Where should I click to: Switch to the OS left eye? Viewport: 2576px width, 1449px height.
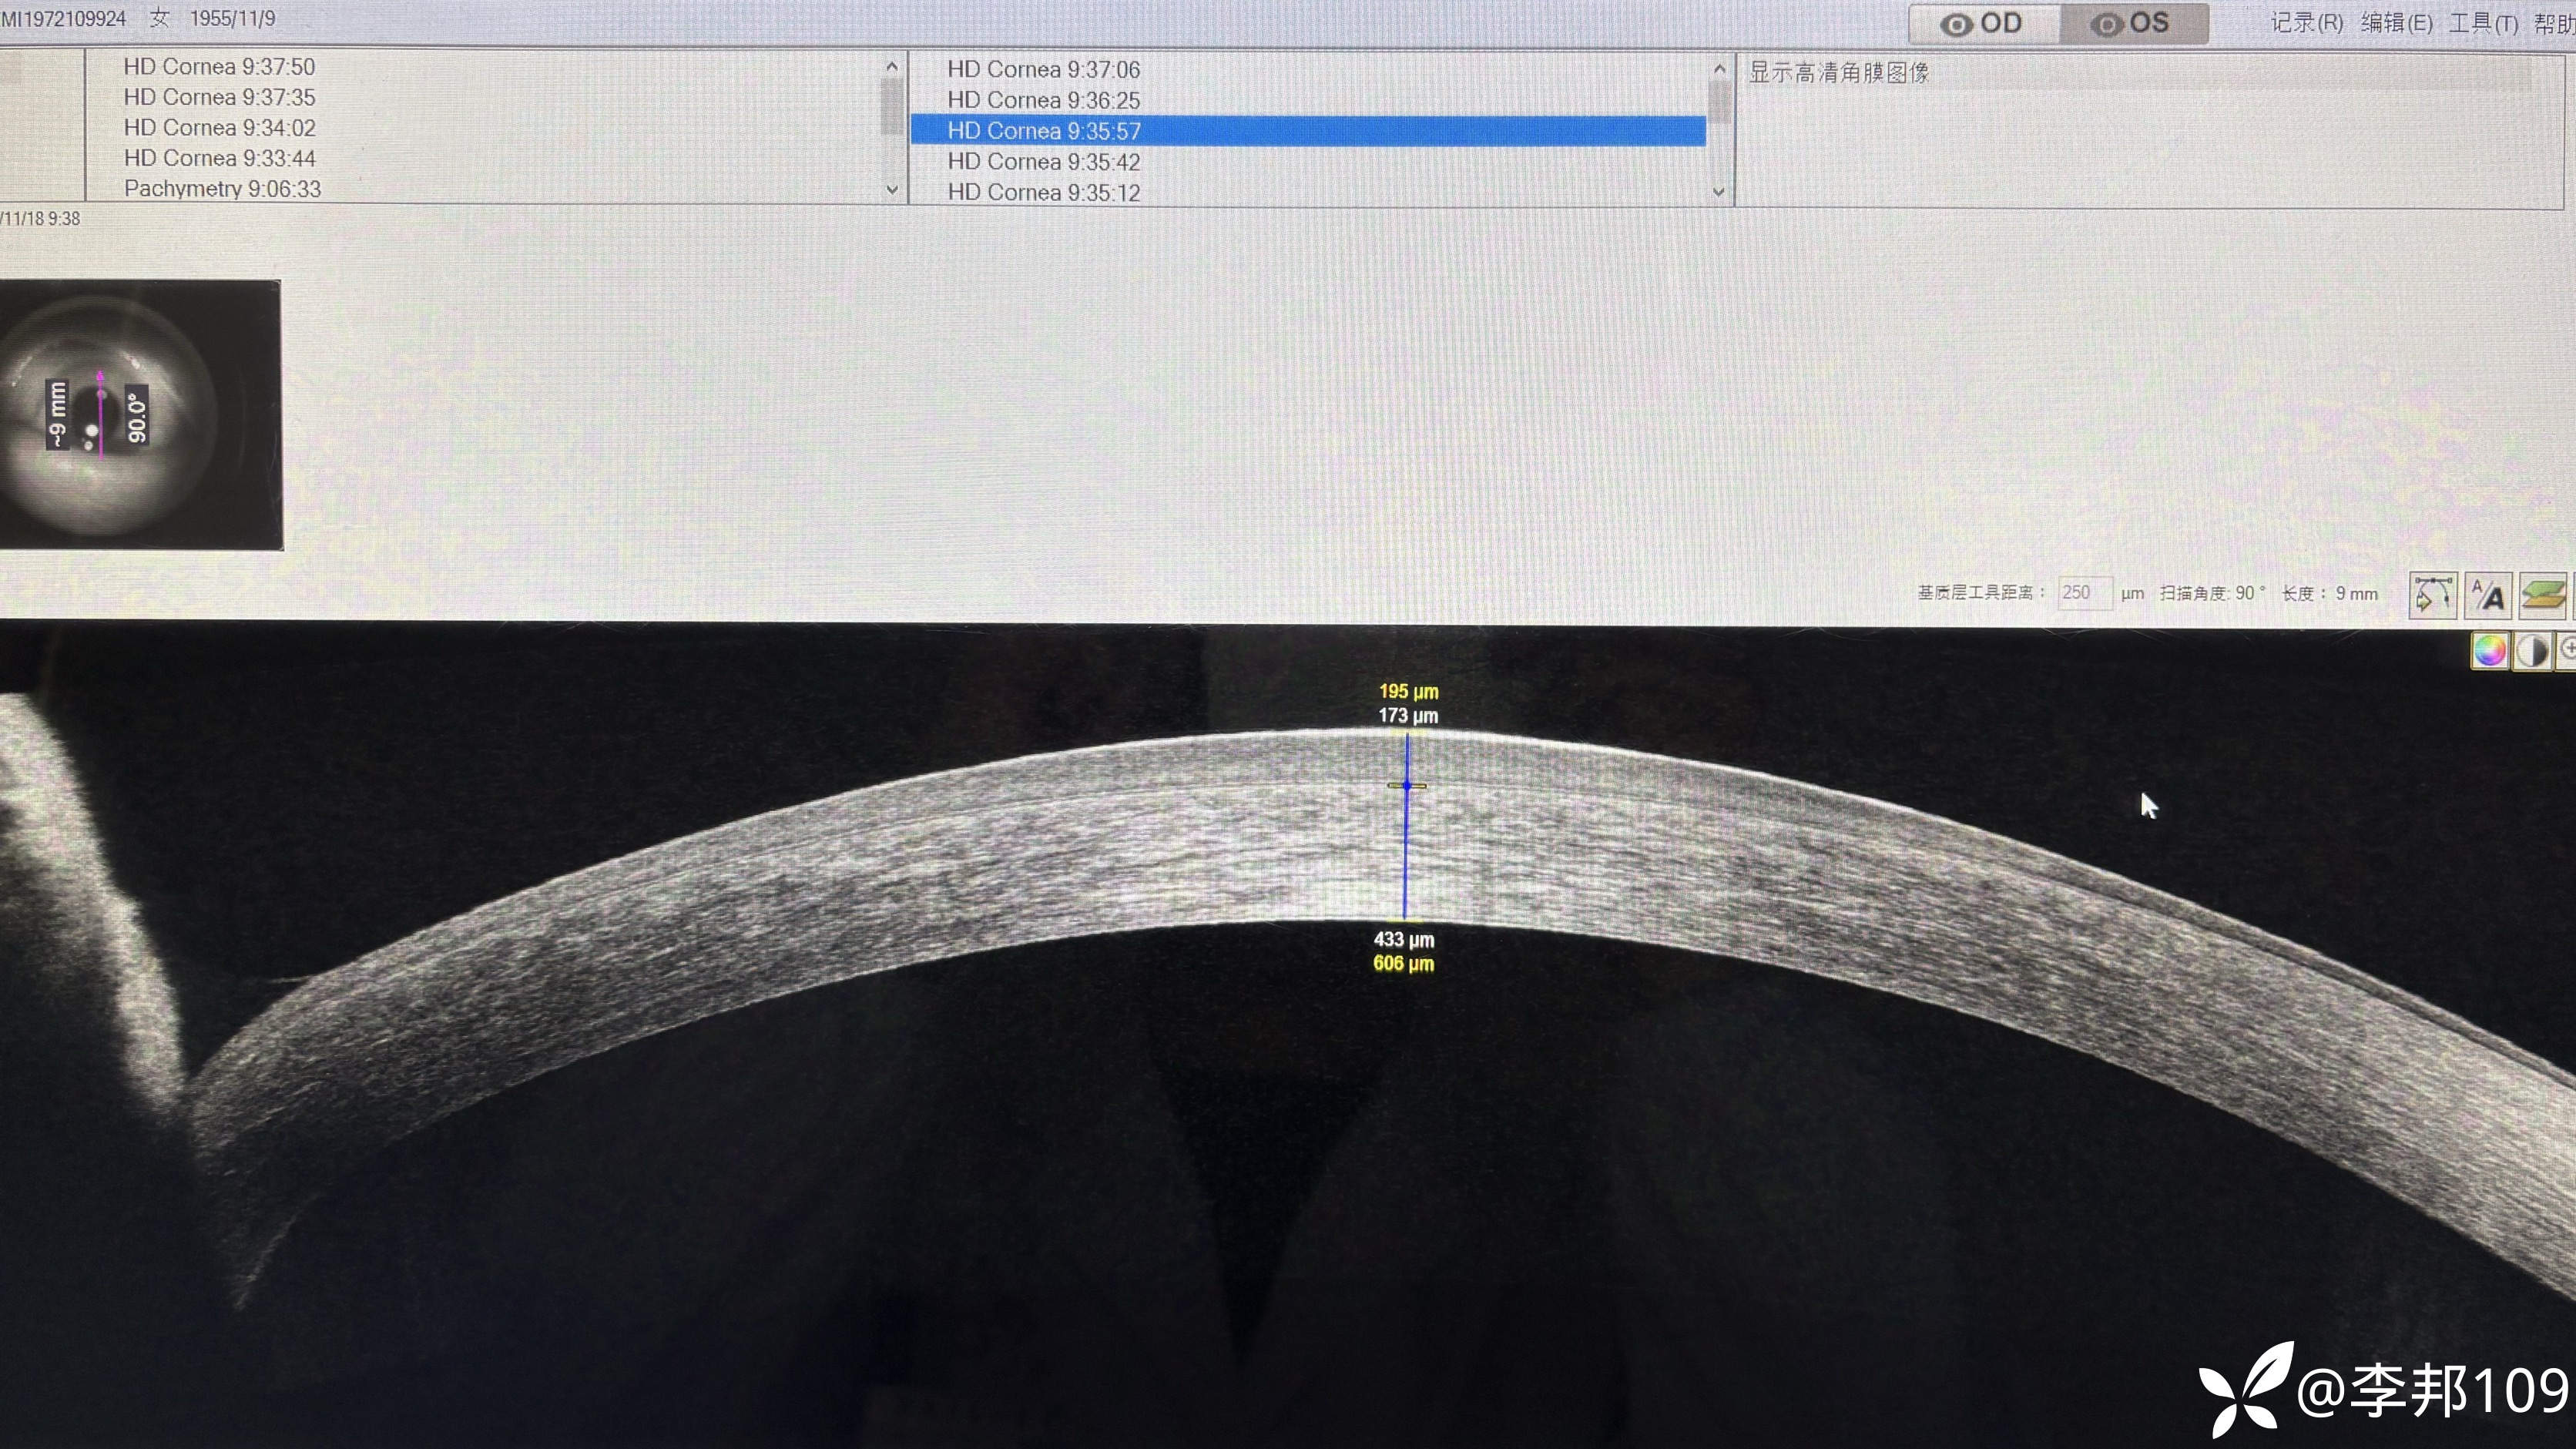[x=2132, y=24]
